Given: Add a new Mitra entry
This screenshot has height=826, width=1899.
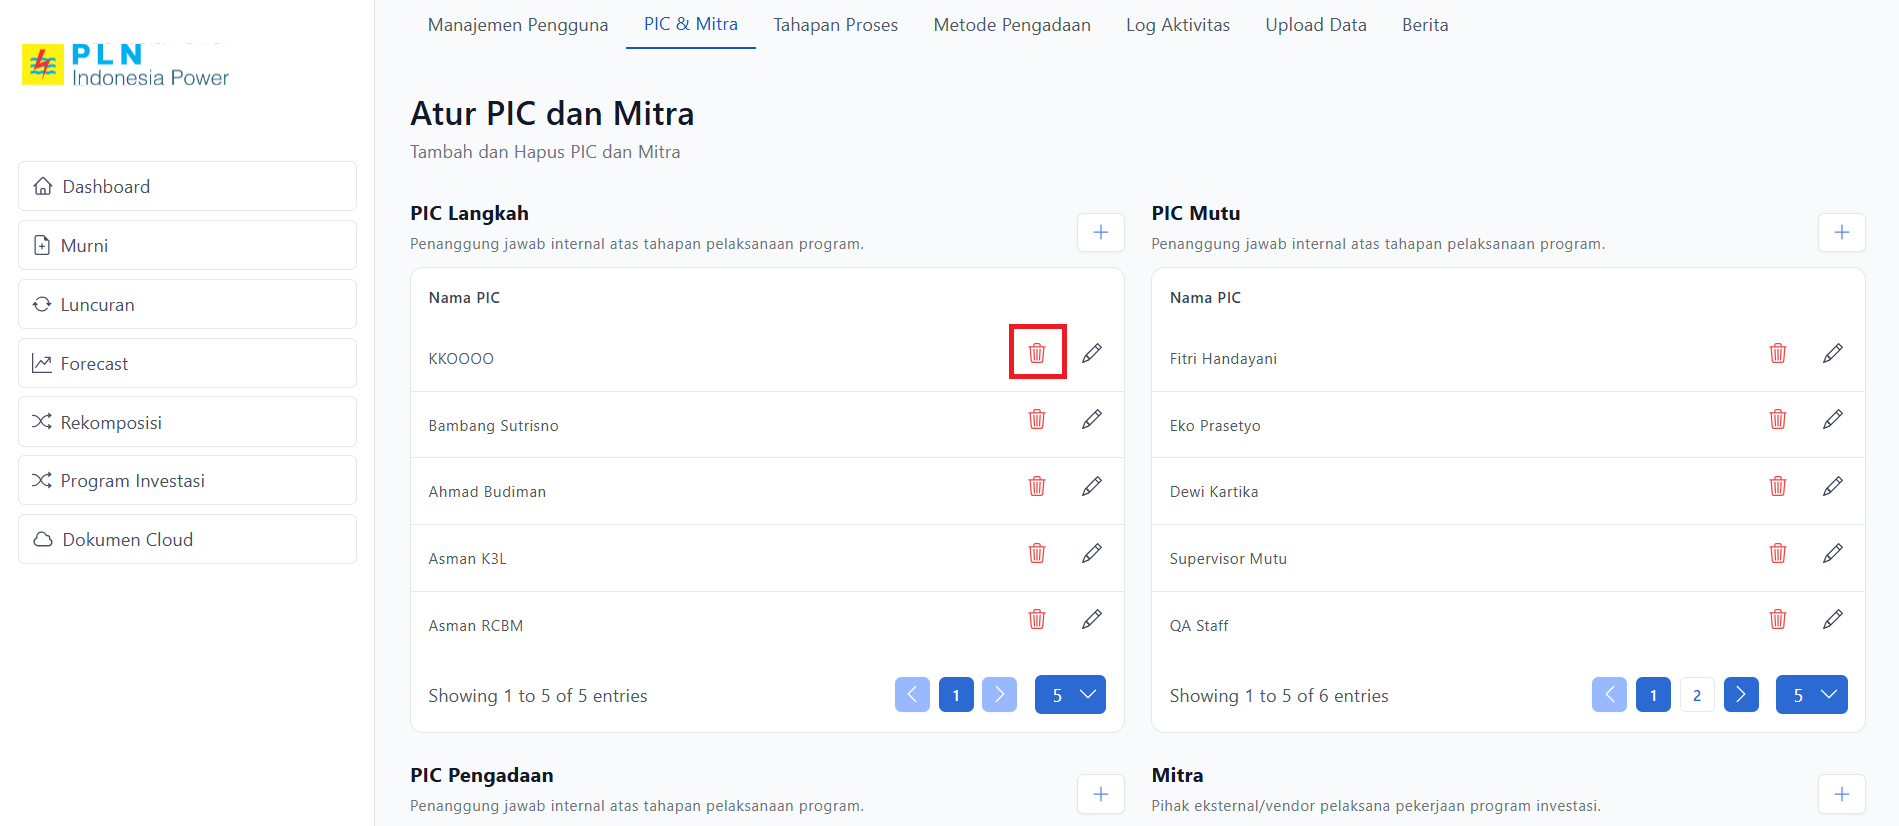Looking at the screenshot, I should click(1841, 794).
